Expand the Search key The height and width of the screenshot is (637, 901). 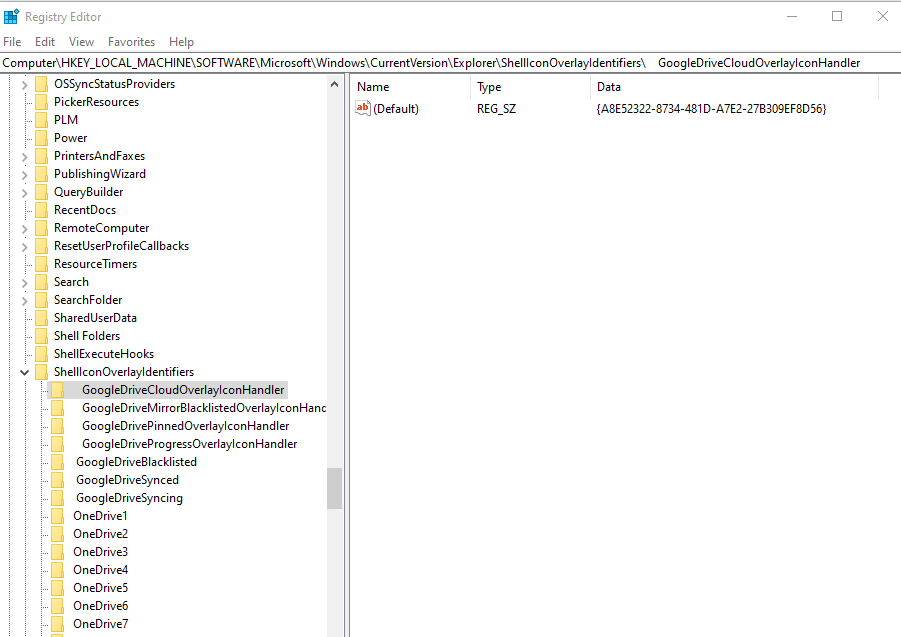tap(24, 283)
